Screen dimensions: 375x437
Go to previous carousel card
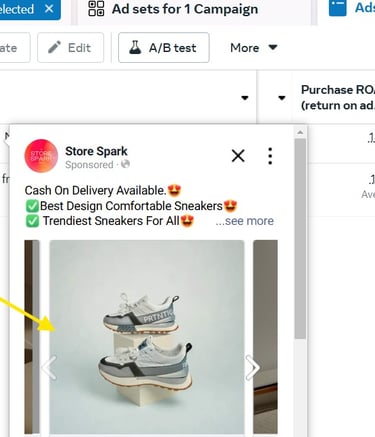point(49,367)
